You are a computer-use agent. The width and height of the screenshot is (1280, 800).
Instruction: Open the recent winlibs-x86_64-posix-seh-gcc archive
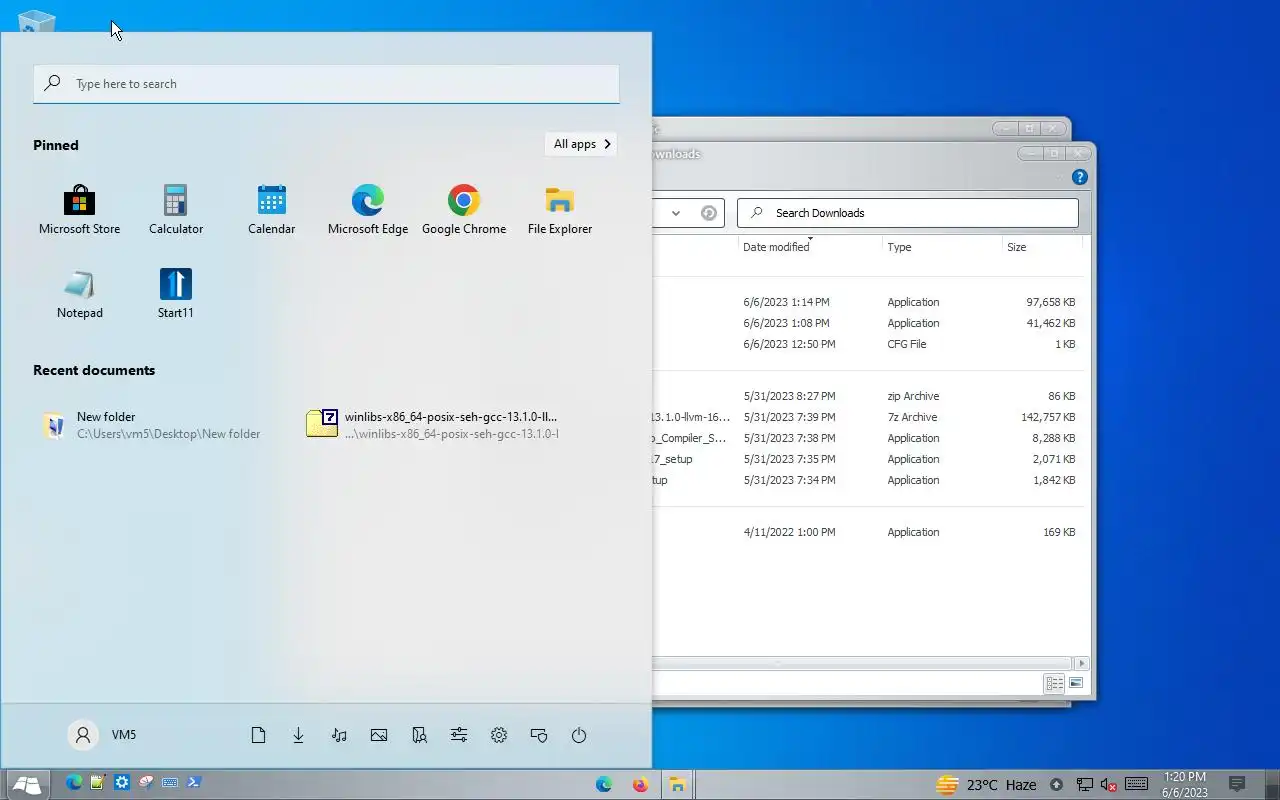tap(432, 425)
